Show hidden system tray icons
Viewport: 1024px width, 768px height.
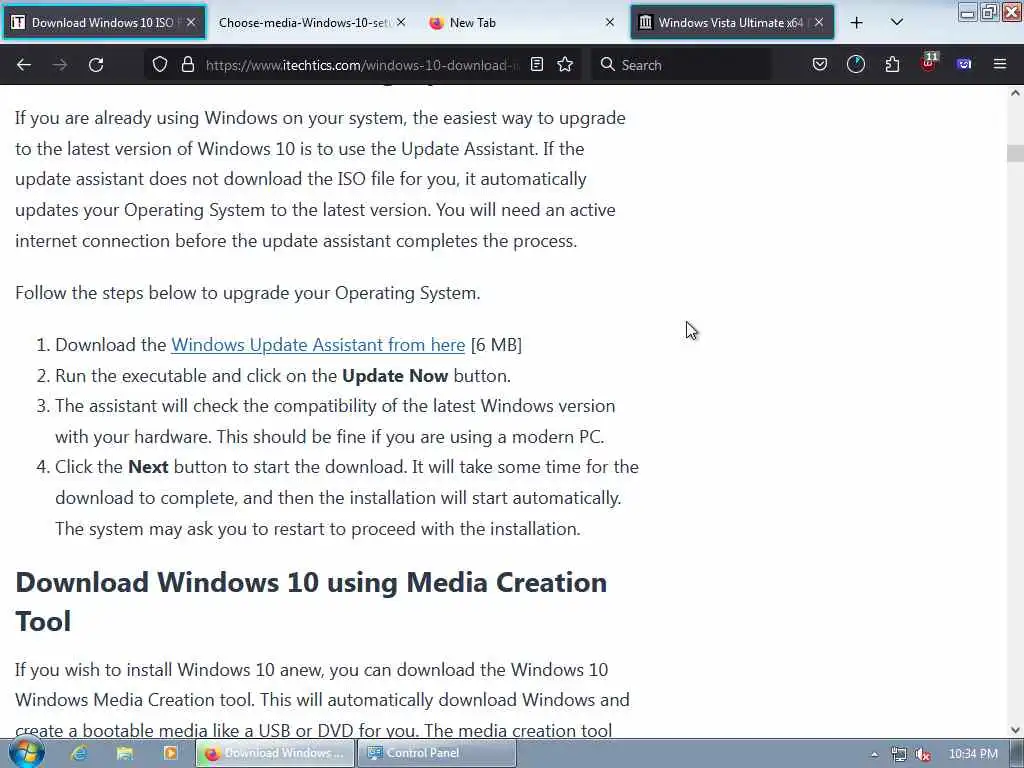(x=874, y=755)
